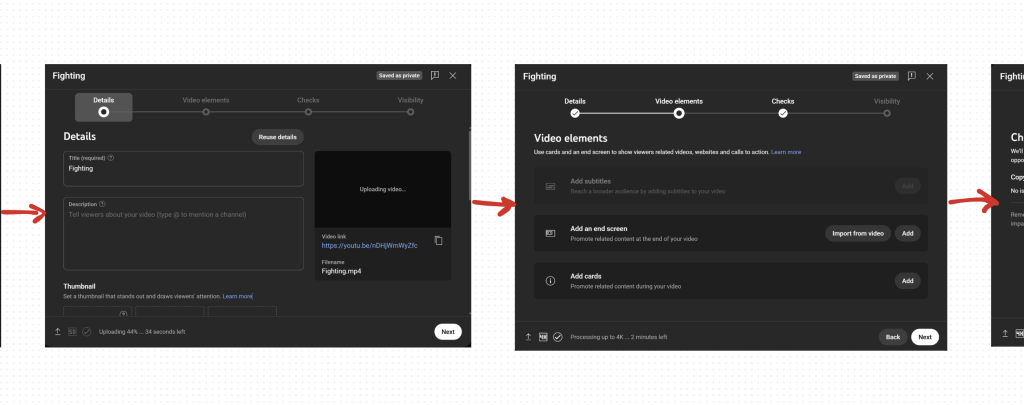Return to the Details step in the Video elements dialog
1024x405 pixels.
[575, 112]
